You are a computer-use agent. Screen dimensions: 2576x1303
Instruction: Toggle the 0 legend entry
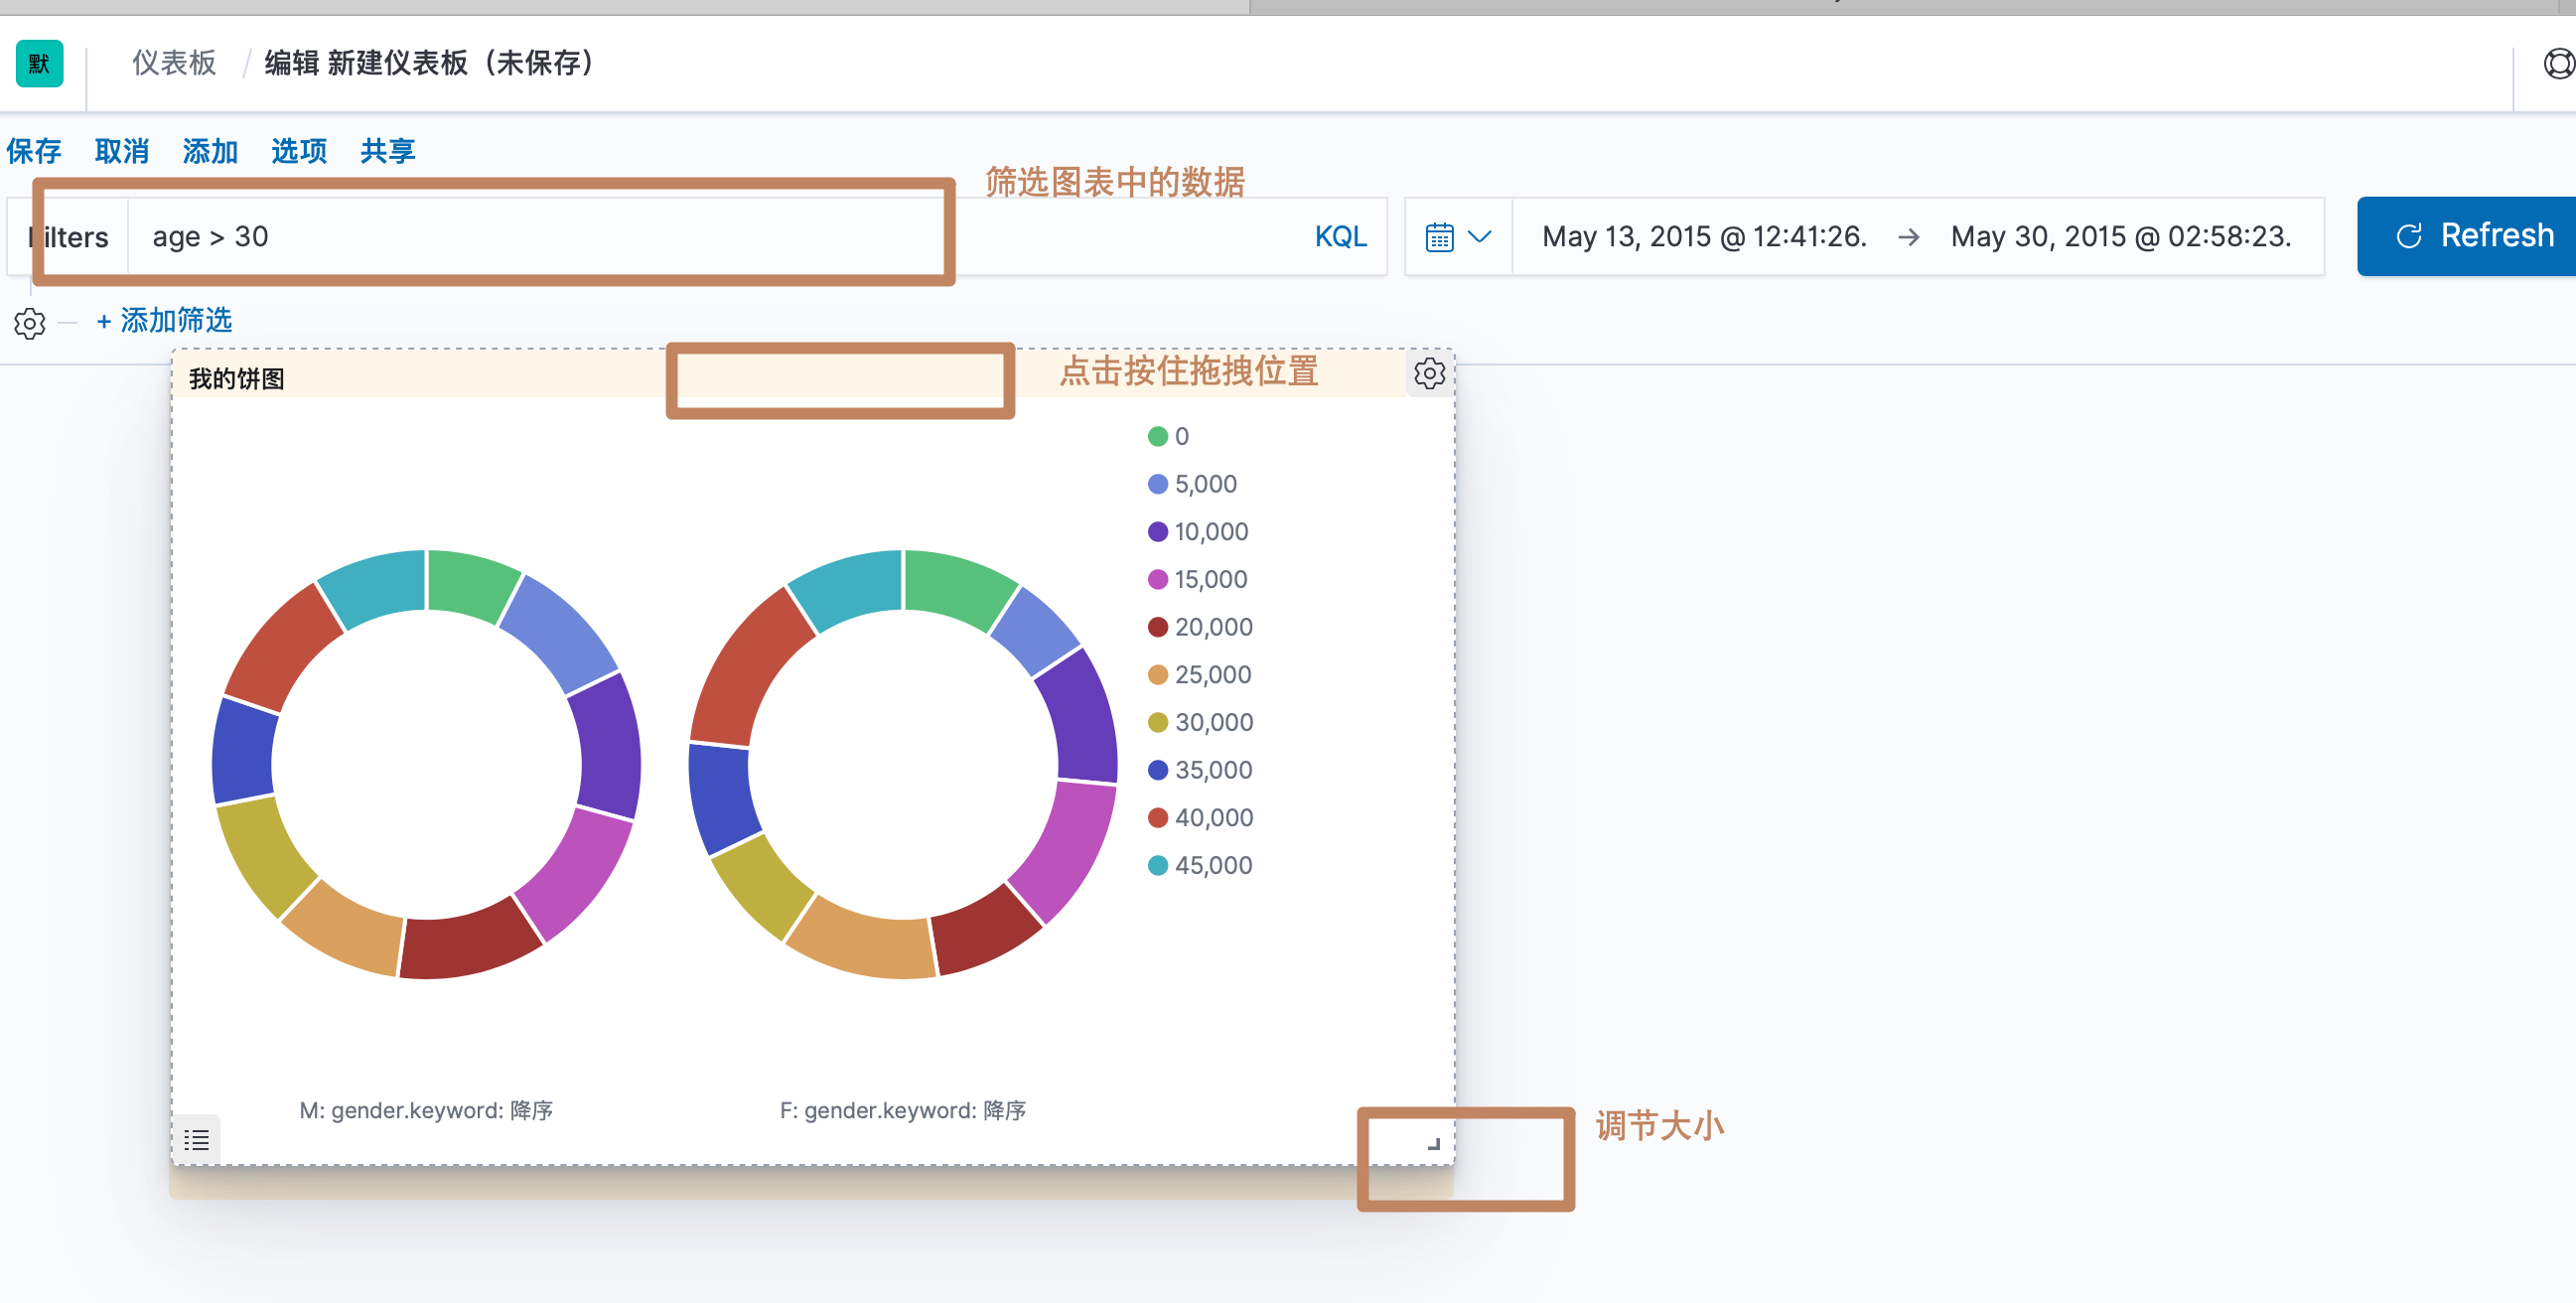[1180, 436]
